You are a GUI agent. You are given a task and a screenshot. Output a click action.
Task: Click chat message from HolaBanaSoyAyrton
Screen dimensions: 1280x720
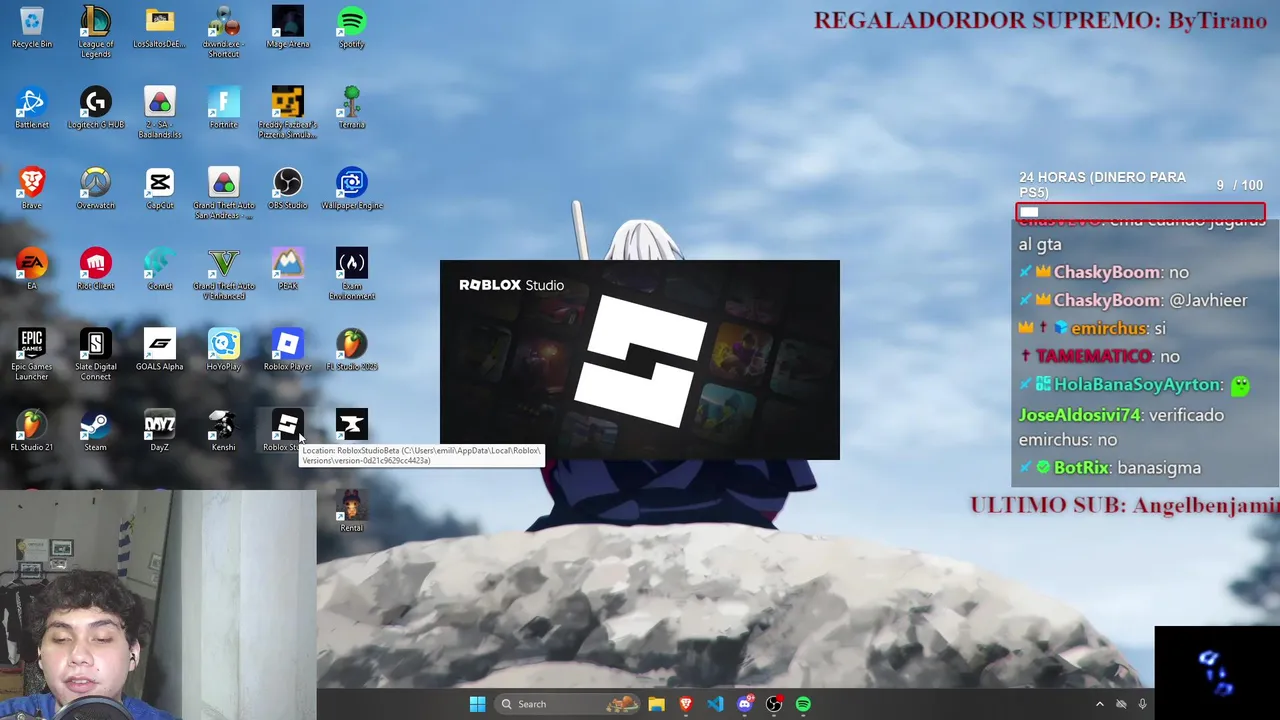coord(1135,385)
